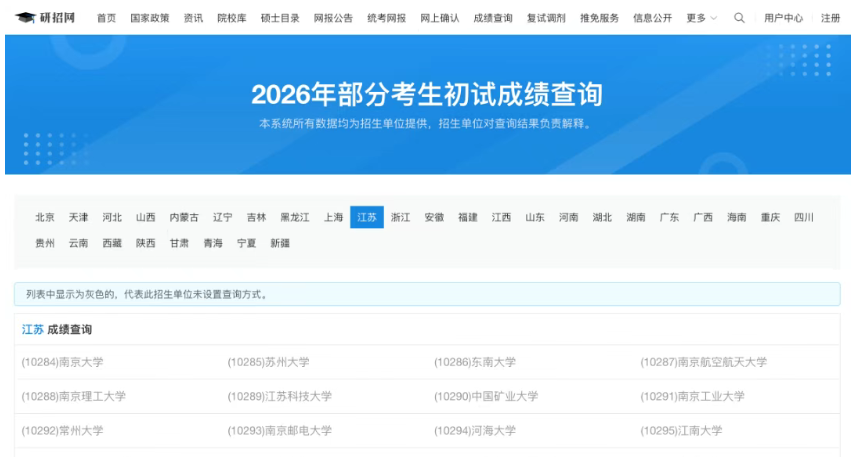Viewport: 853px width, 457px height.
Task: Switch to the 新疆 province tab
Action: 280,243
